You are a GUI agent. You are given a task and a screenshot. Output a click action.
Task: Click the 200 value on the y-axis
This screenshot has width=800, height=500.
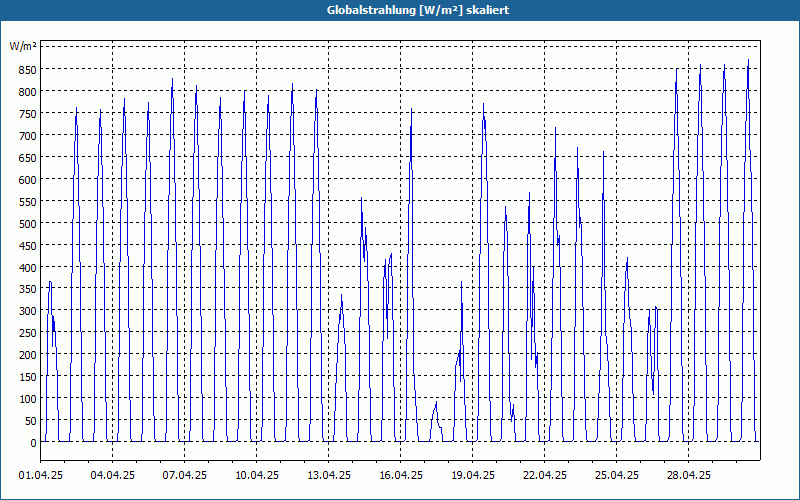point(28,355)
